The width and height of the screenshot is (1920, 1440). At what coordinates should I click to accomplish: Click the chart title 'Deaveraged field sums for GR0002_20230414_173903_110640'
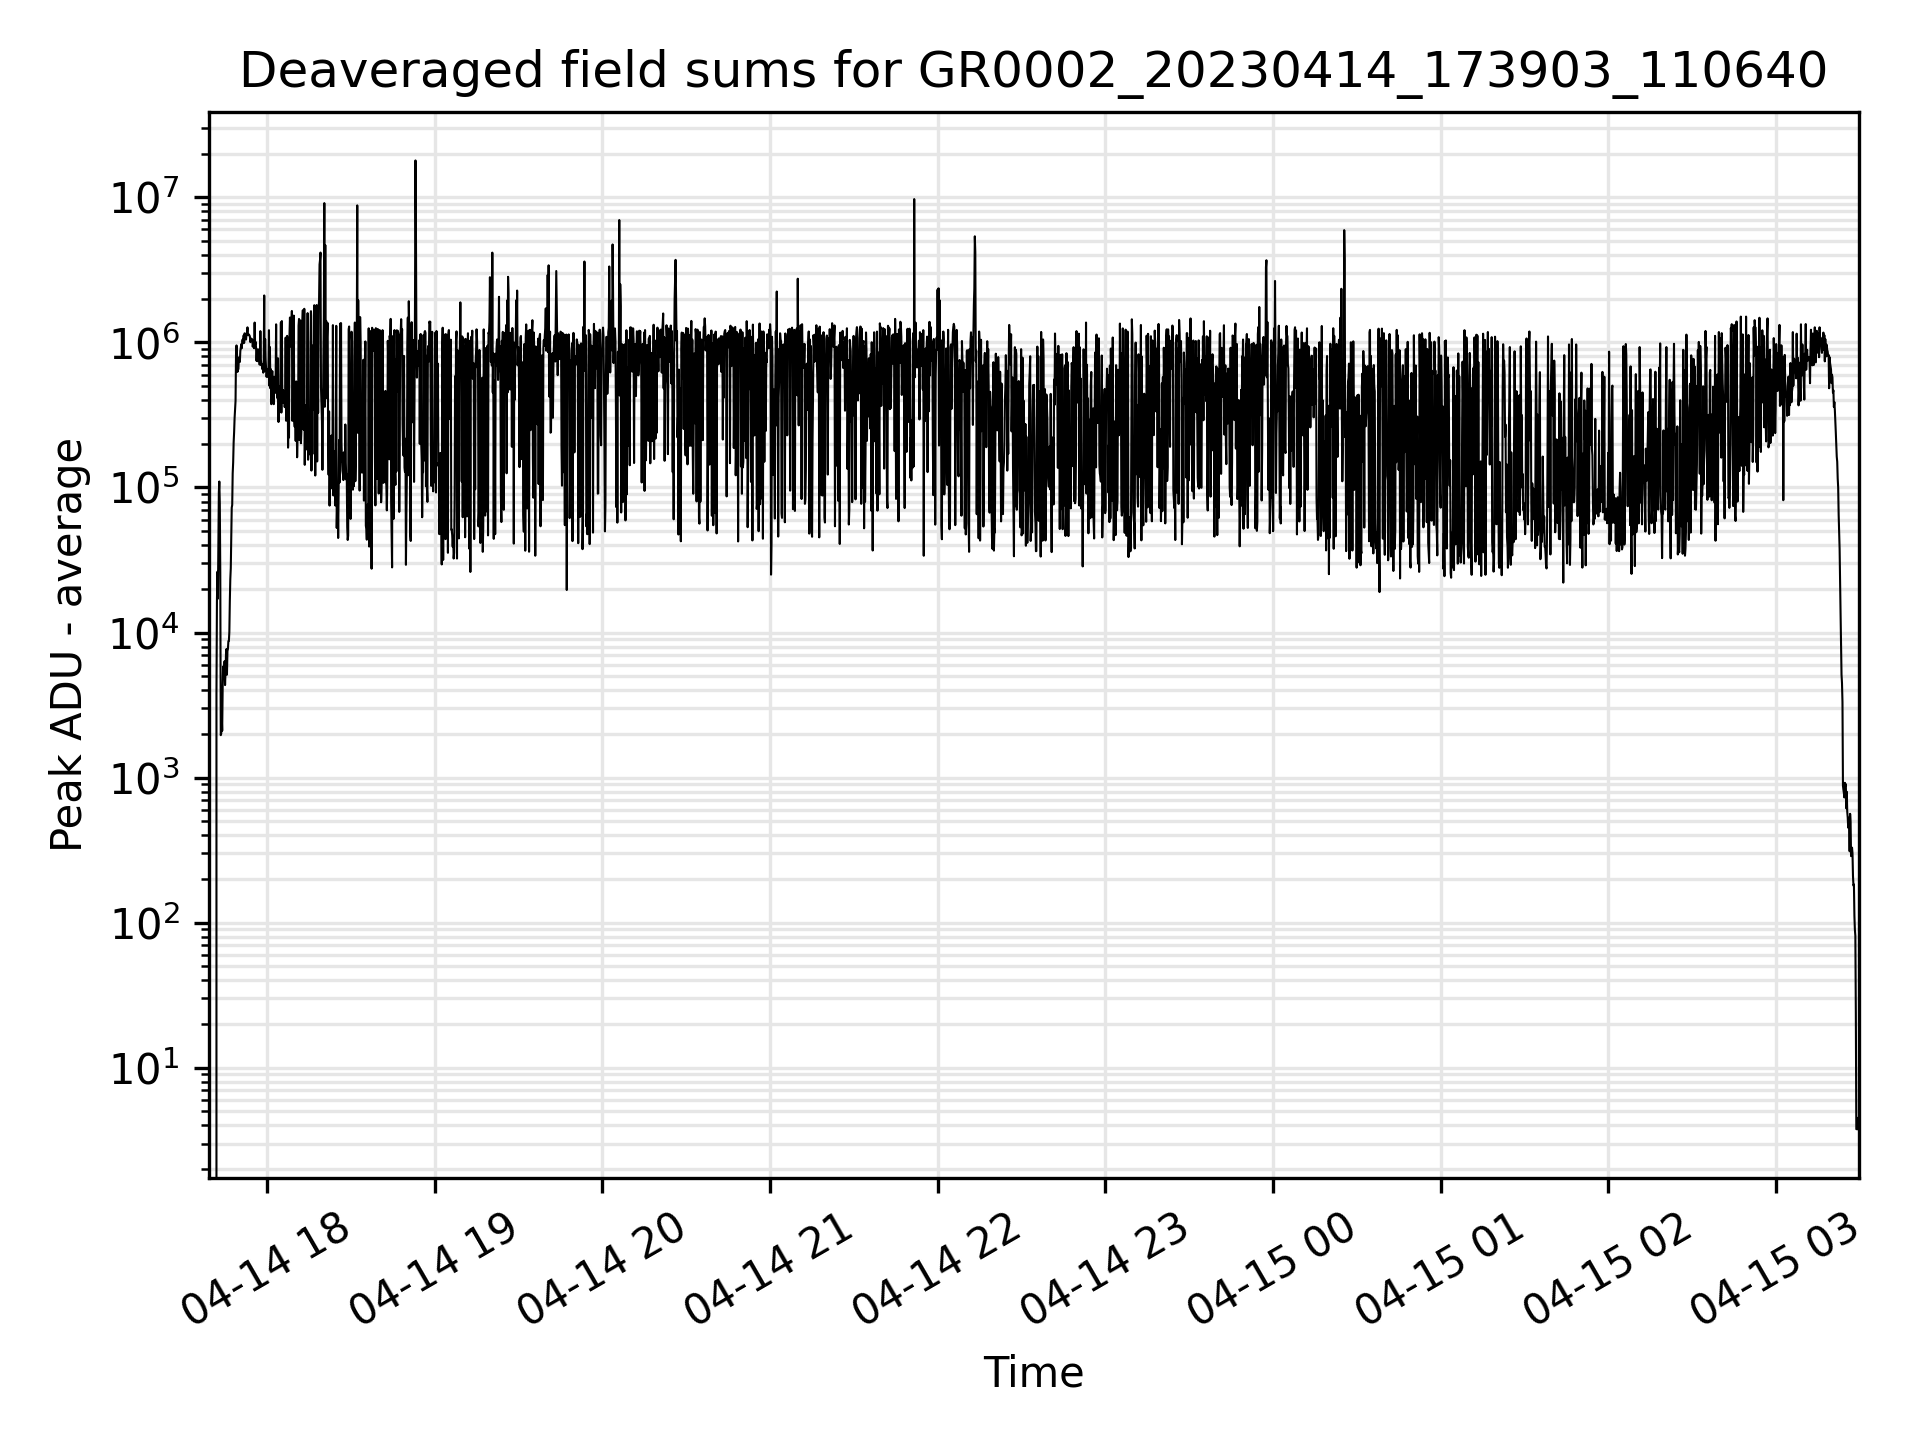pos(1033,71)
